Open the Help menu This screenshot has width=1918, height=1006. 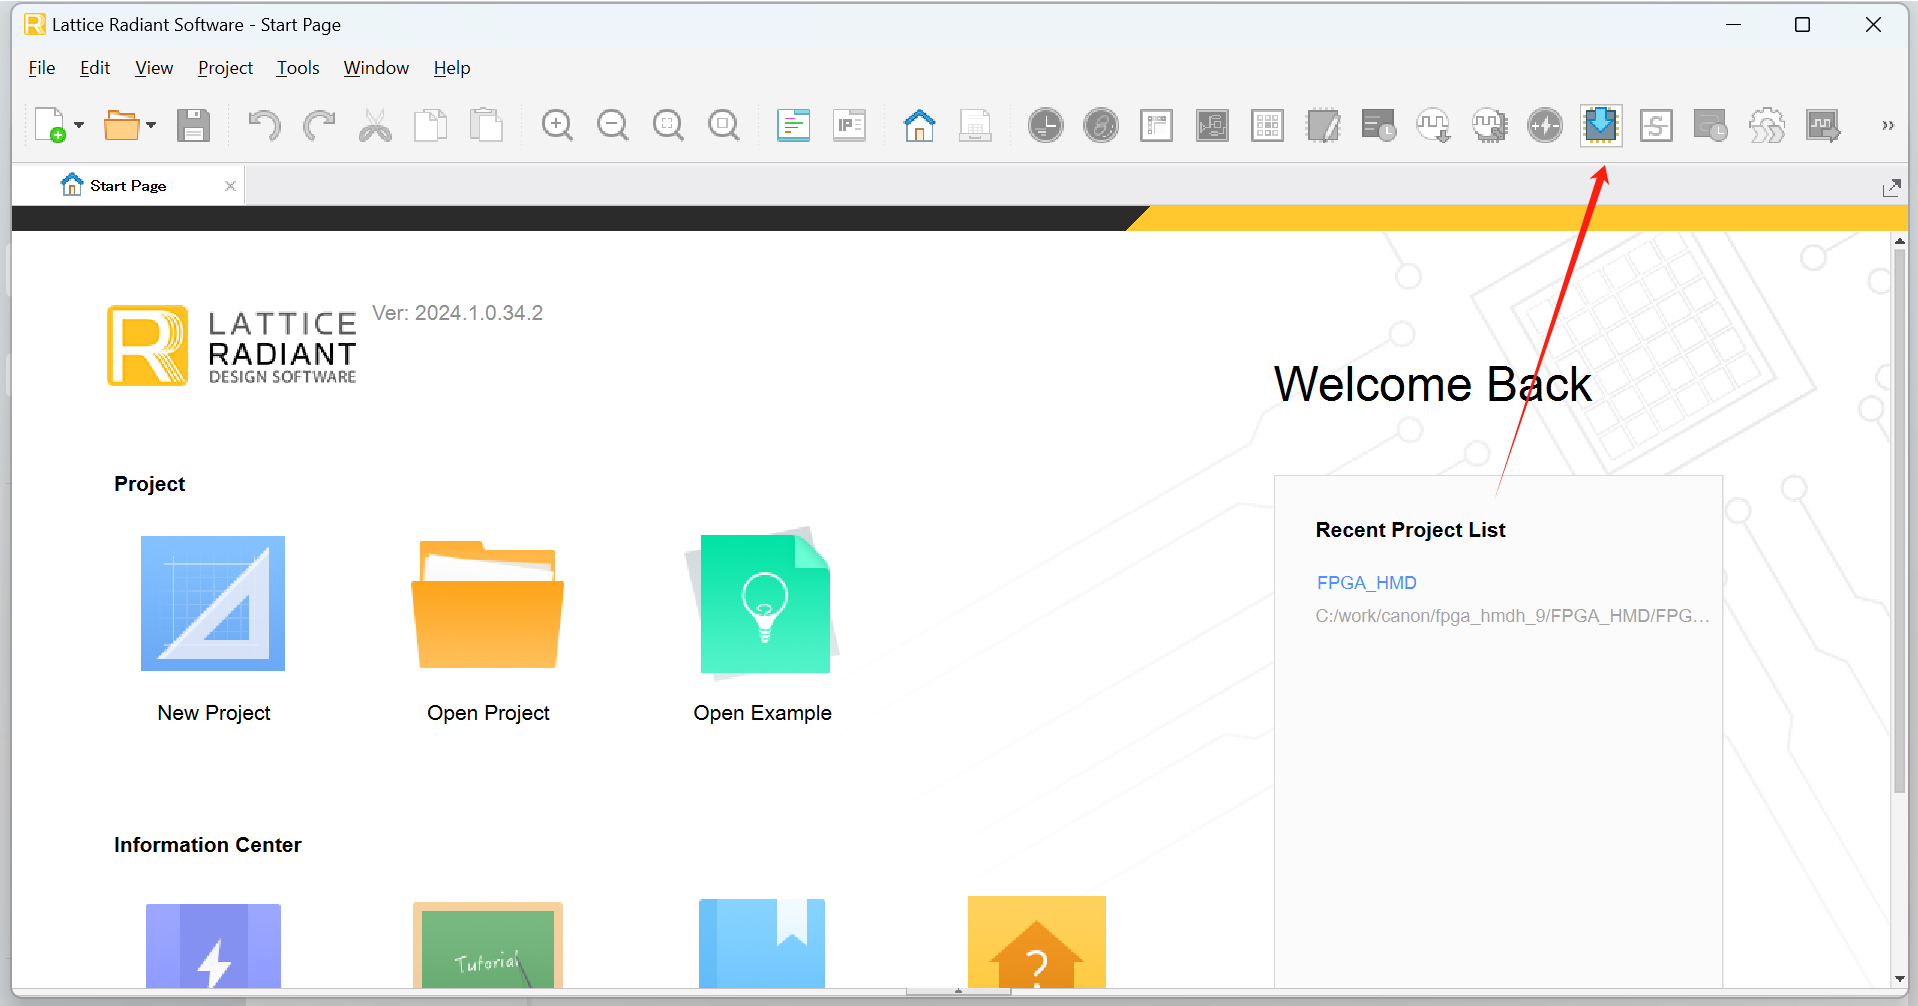click(452, 68)
